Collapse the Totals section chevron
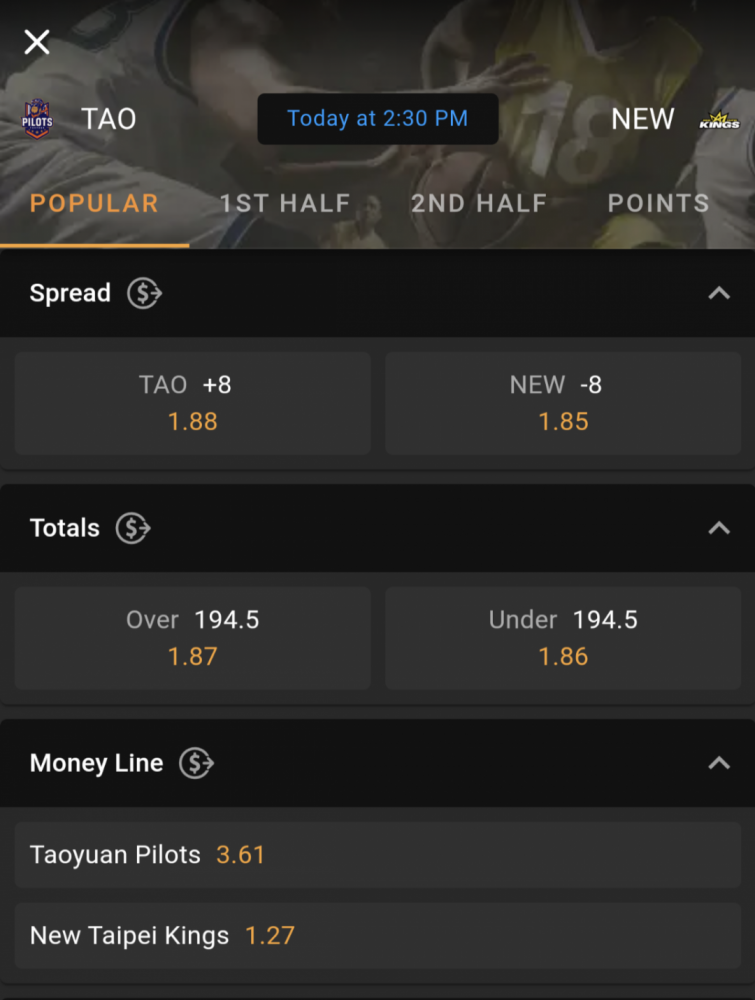 (x=719, y=528)
